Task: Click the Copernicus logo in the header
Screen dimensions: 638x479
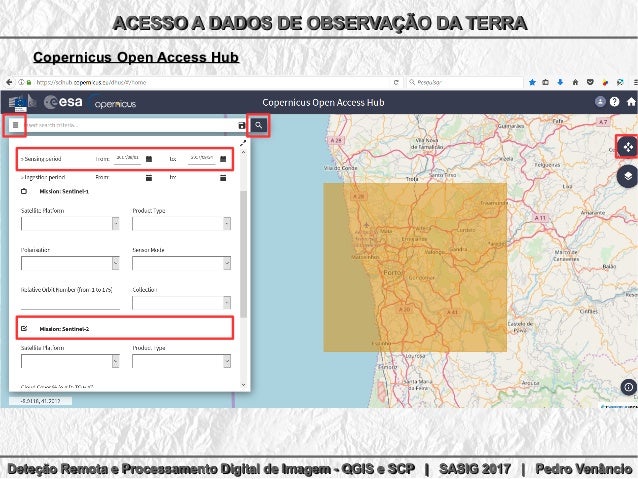Action: 113,103
